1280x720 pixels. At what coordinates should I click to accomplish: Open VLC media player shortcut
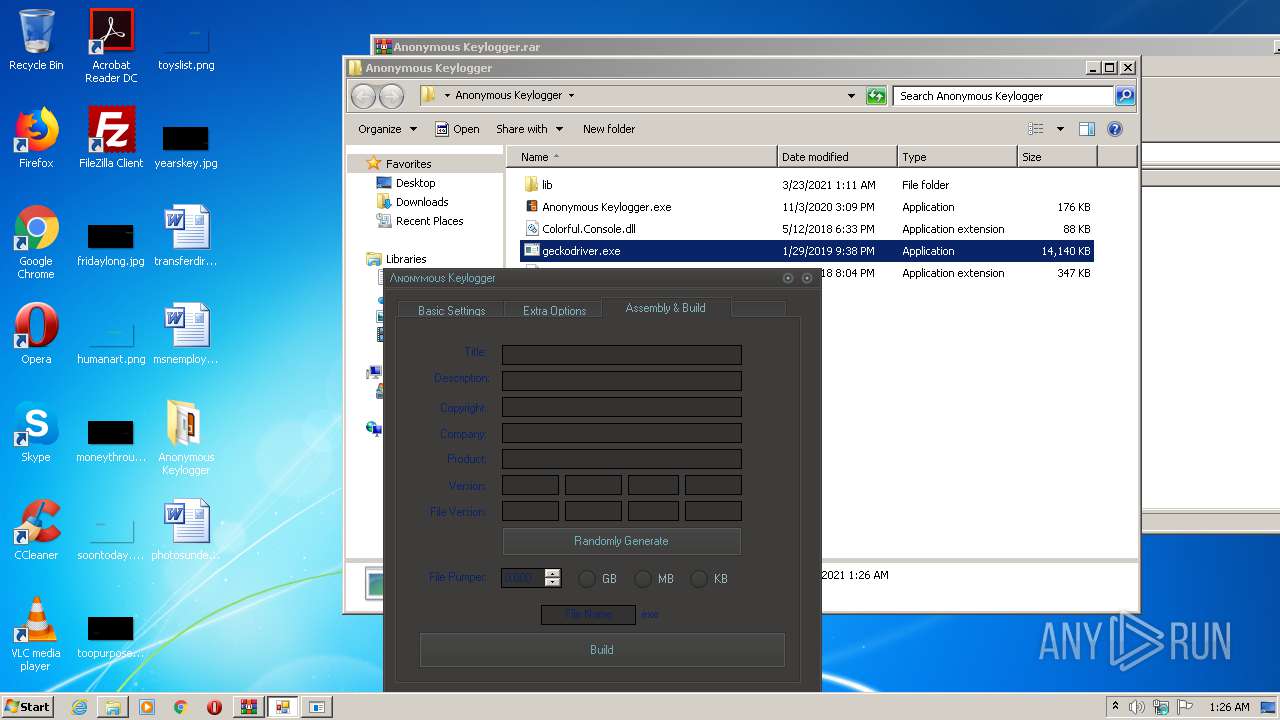36,634
